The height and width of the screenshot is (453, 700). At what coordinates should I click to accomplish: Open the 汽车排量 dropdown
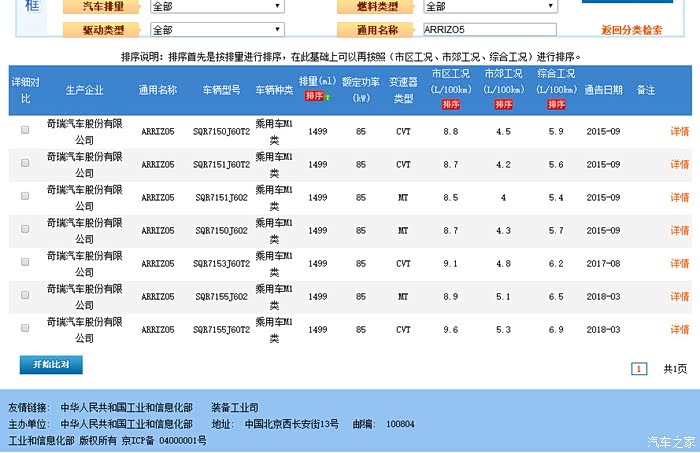click(216, 6)
